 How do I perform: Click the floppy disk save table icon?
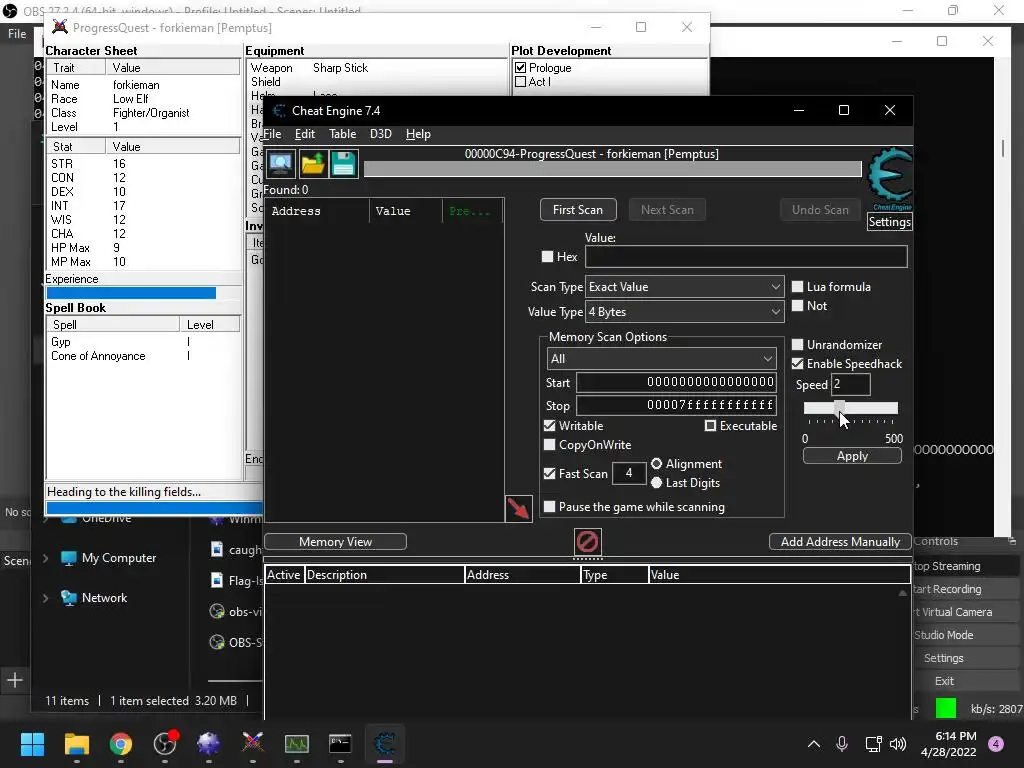pos(344,163)
